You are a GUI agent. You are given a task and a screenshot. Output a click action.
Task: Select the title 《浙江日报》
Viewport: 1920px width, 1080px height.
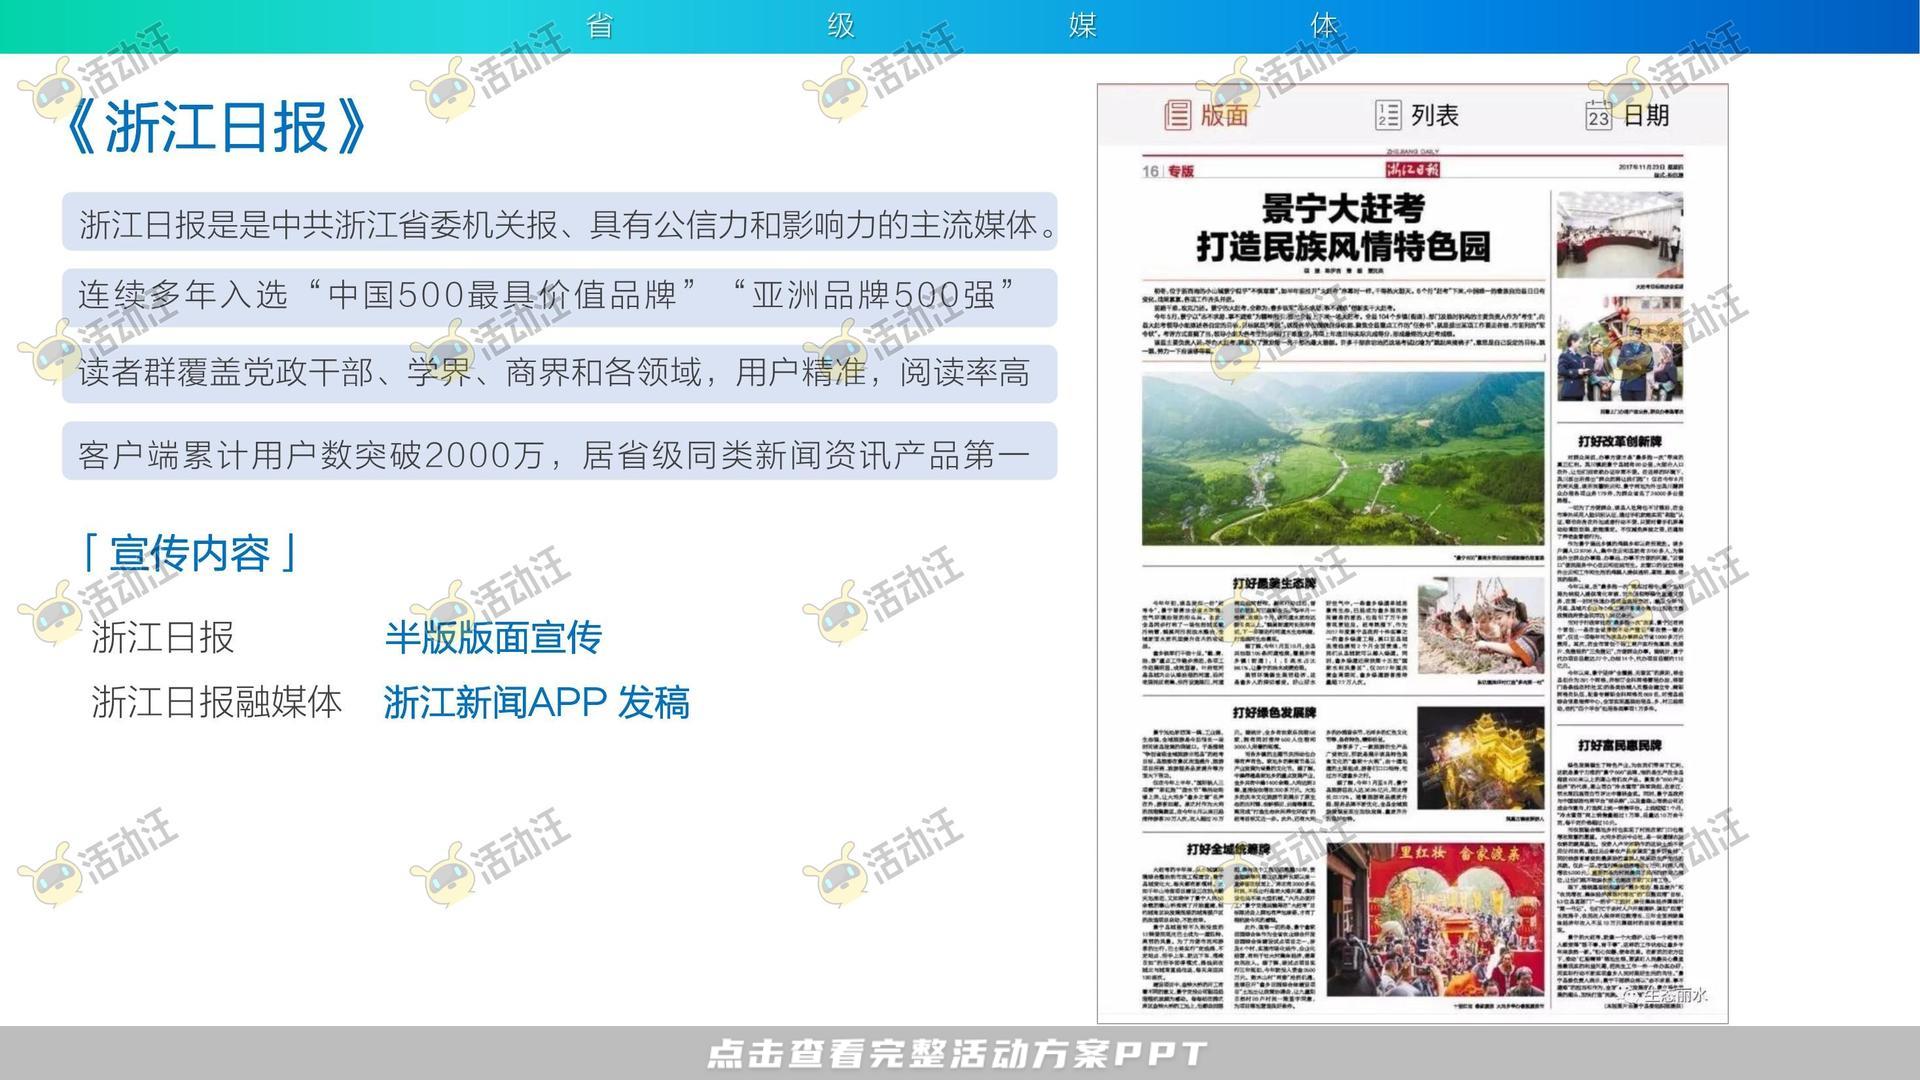click(x=216, y=127)
